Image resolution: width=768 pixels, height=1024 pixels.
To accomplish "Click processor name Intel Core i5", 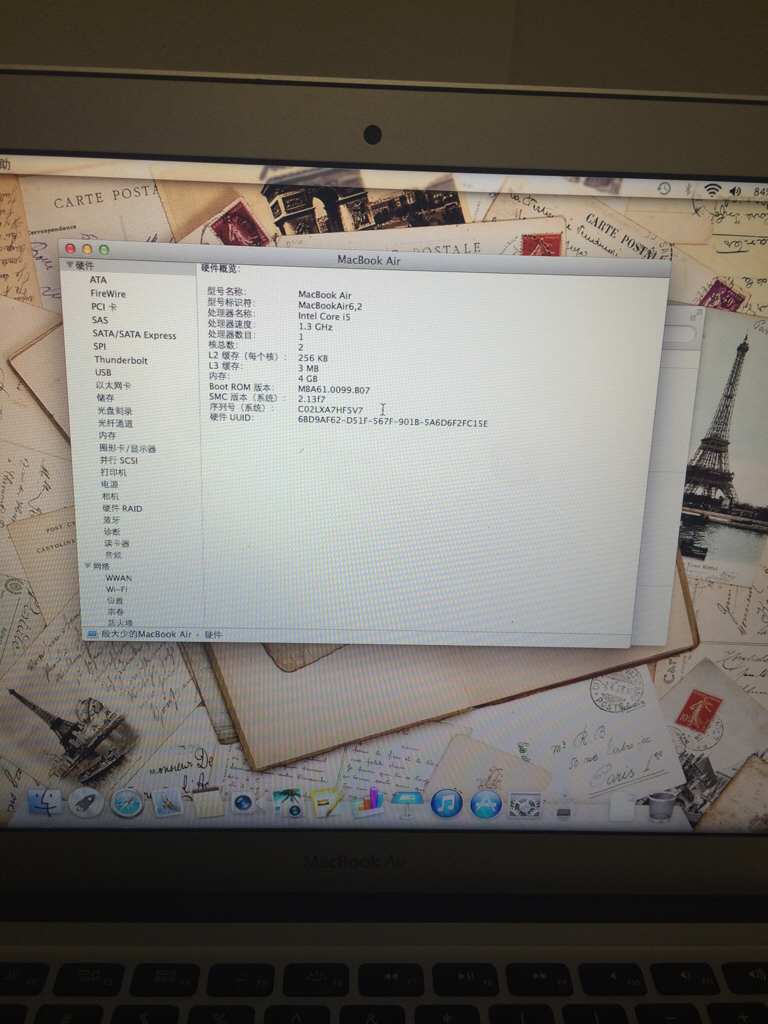I will [325, 316].
